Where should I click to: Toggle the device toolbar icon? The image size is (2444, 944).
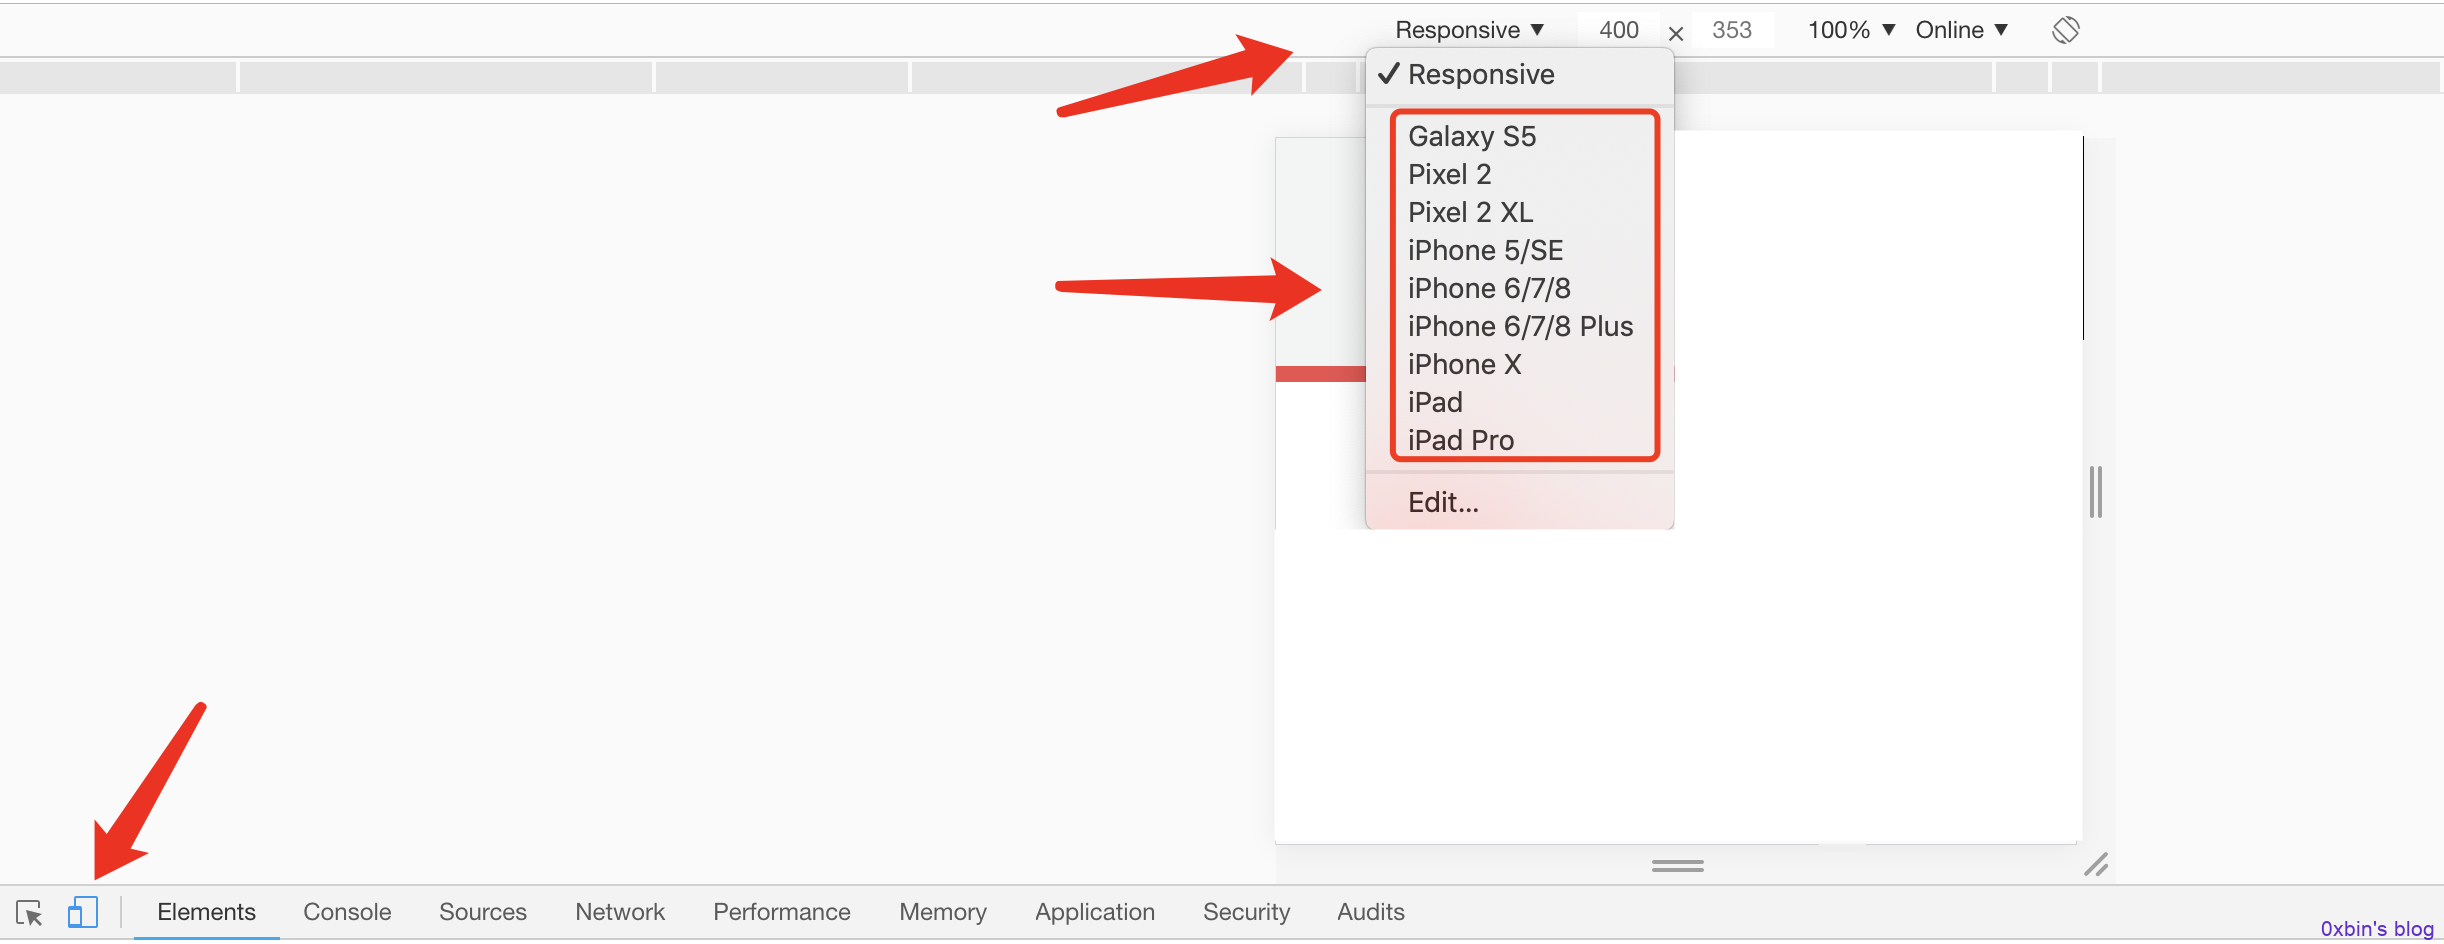tap(83, 912)
